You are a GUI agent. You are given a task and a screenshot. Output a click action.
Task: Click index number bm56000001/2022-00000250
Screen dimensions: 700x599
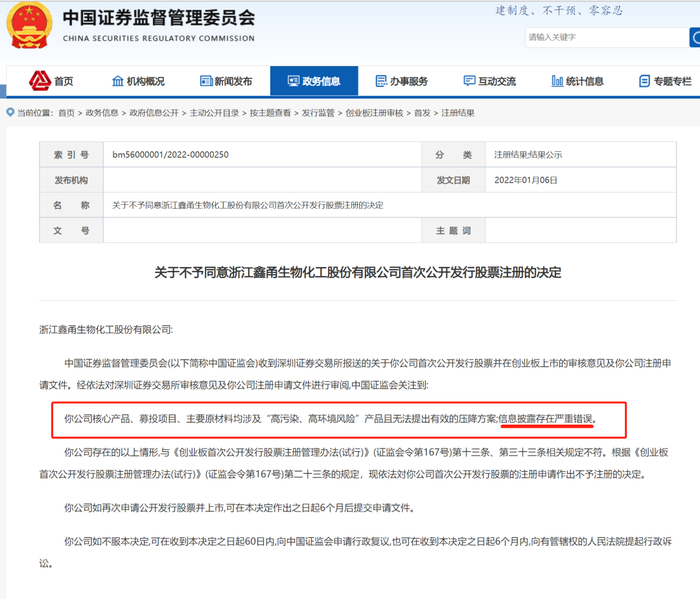pyautogui.click(x=170, y=154)
